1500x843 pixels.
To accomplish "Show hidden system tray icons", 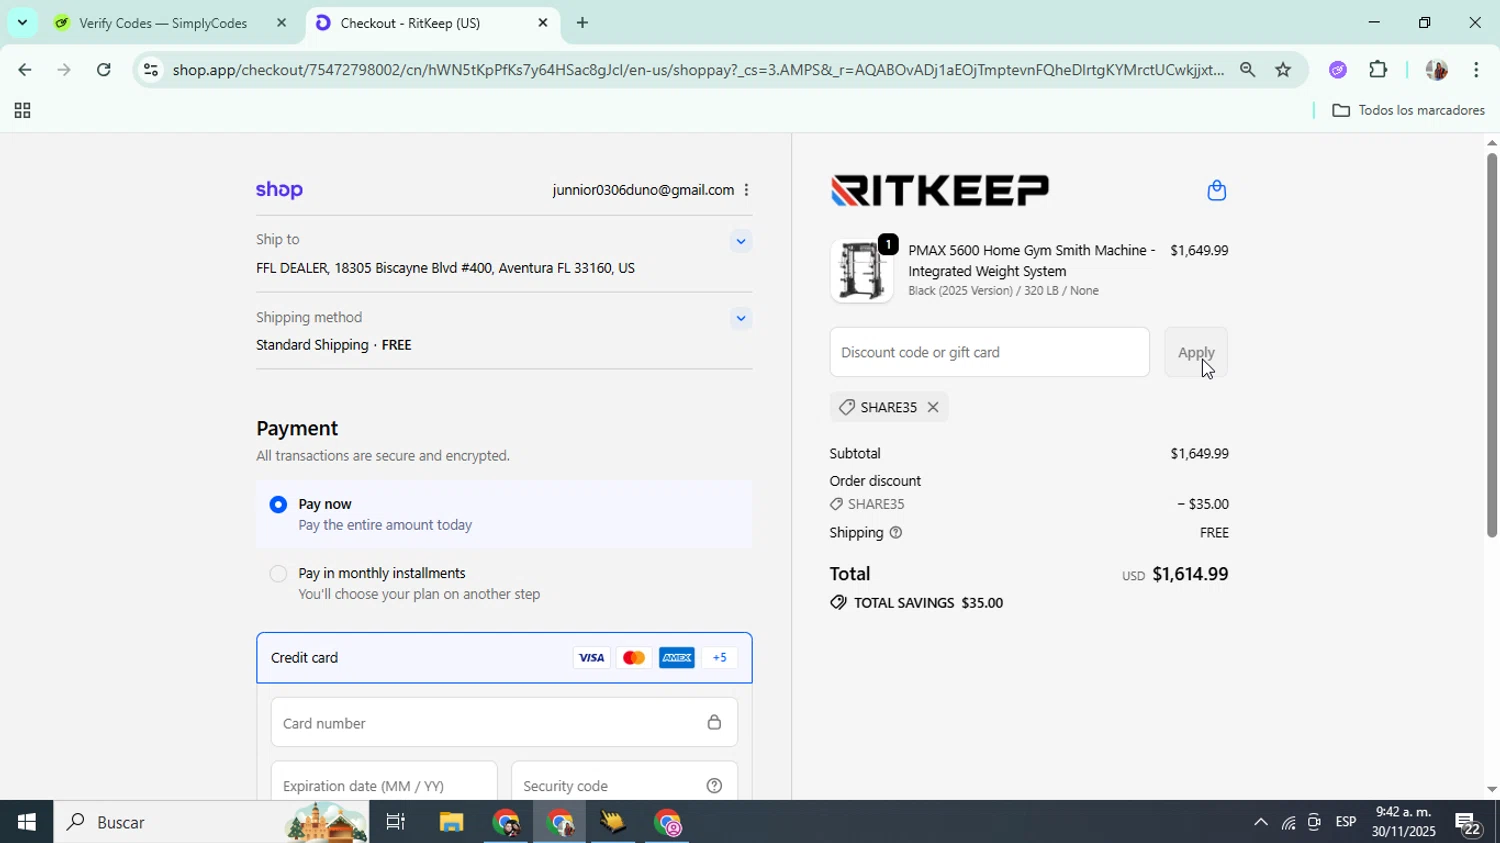I will tap(1260, 822).
